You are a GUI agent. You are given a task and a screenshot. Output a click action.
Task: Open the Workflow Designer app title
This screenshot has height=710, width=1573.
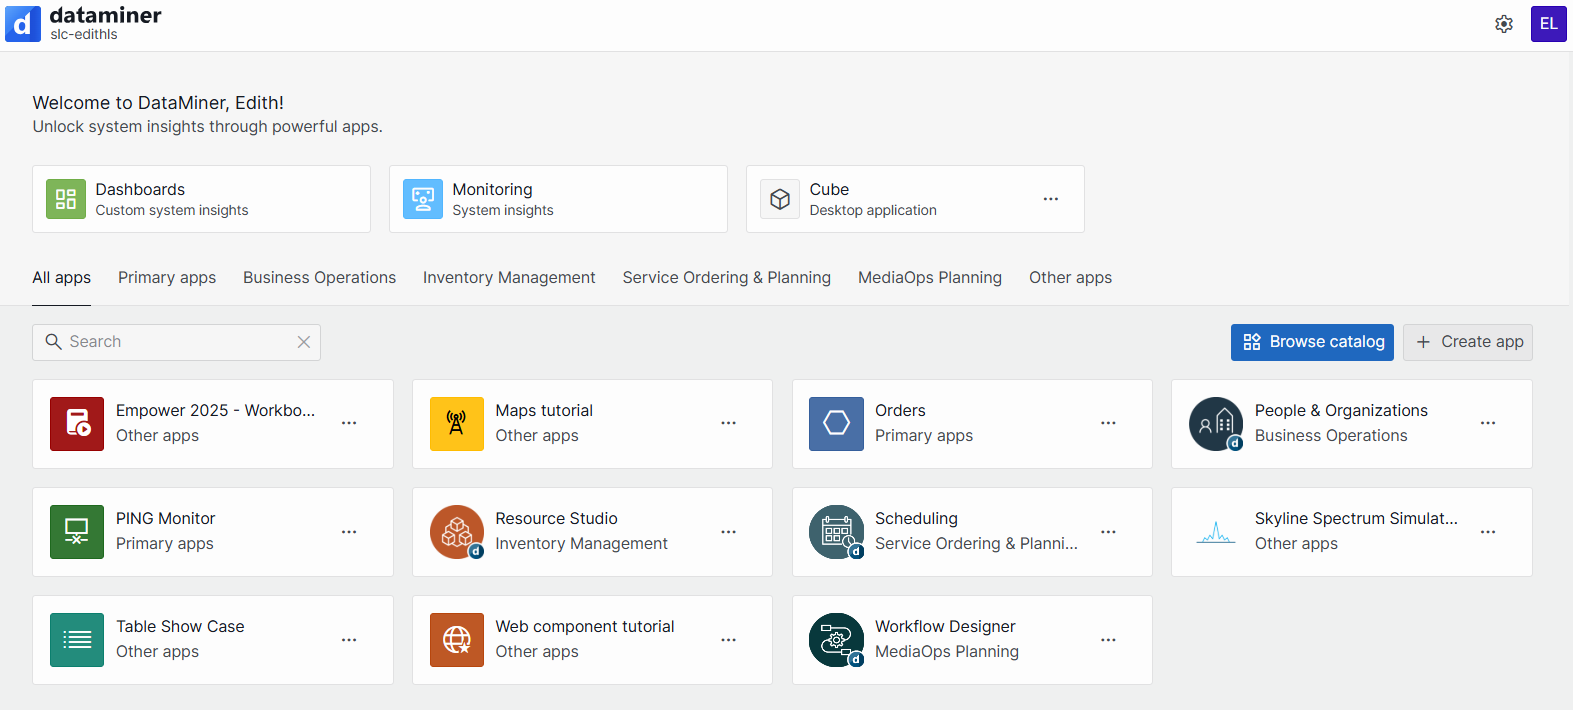point(945,626)
